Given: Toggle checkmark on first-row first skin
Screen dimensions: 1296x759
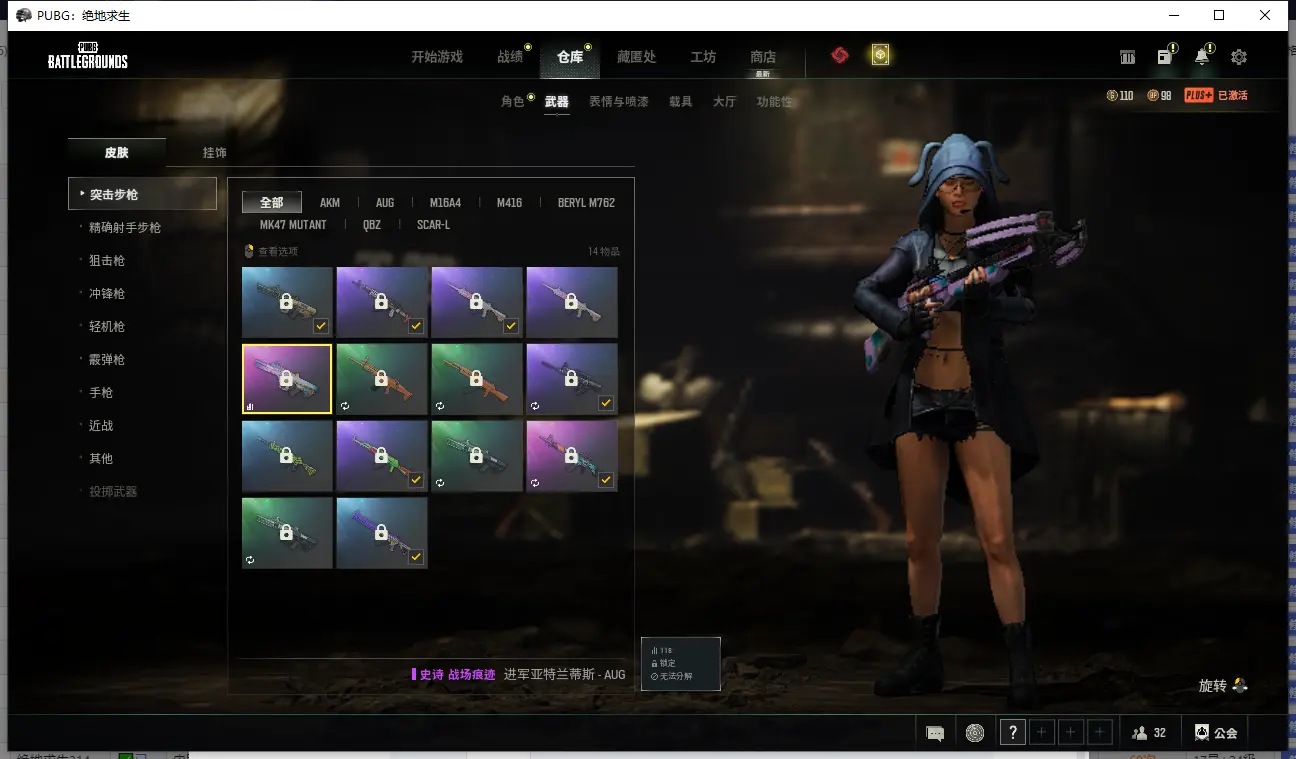Looking at the screenshot, I should pyautogui.click(x=321, y=326).
